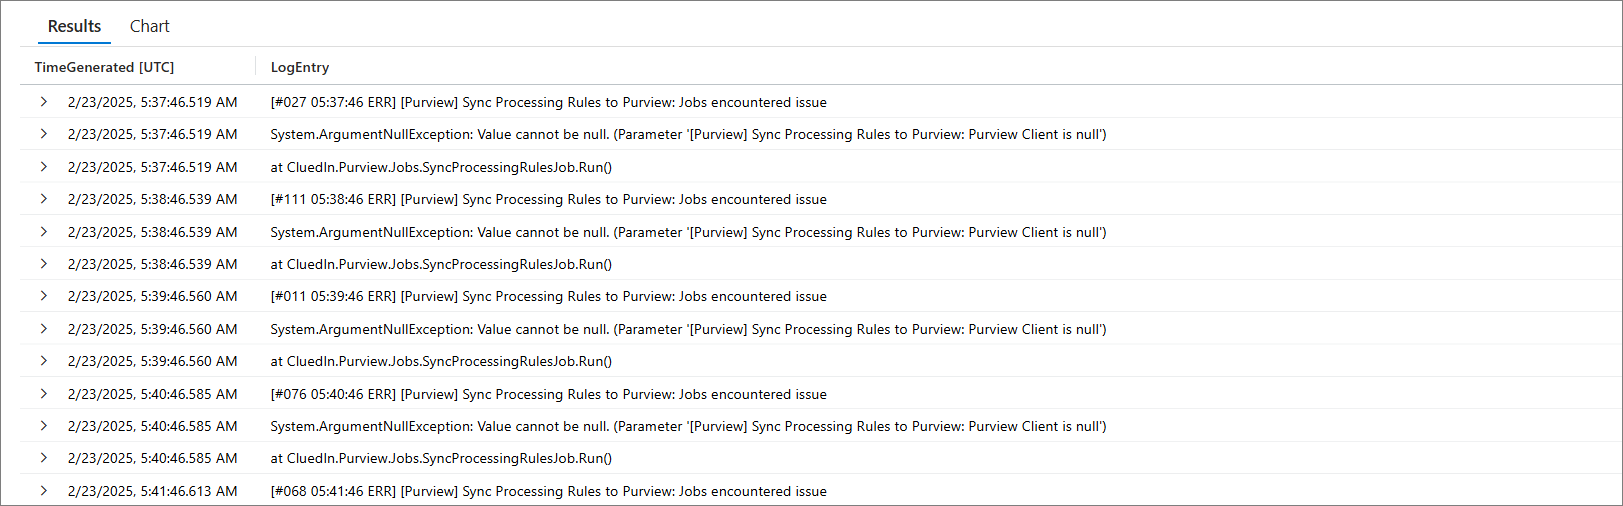Screen dimensions: 1623x506
Task: Select the System.ArgumentNullException log entry at 5:37:46.519 AM
Action: 688,134
